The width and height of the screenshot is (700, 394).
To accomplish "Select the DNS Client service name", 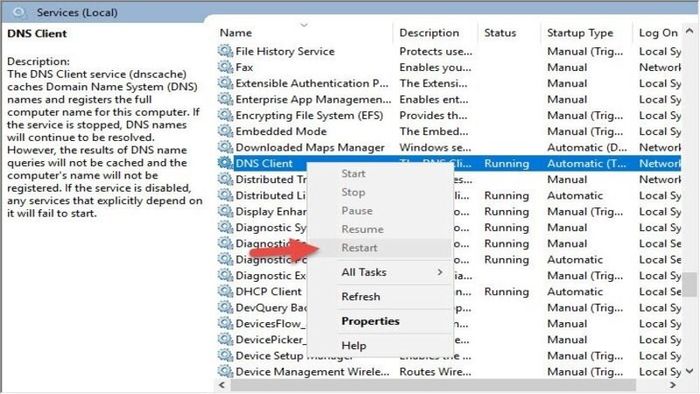I will coord(264,163).
